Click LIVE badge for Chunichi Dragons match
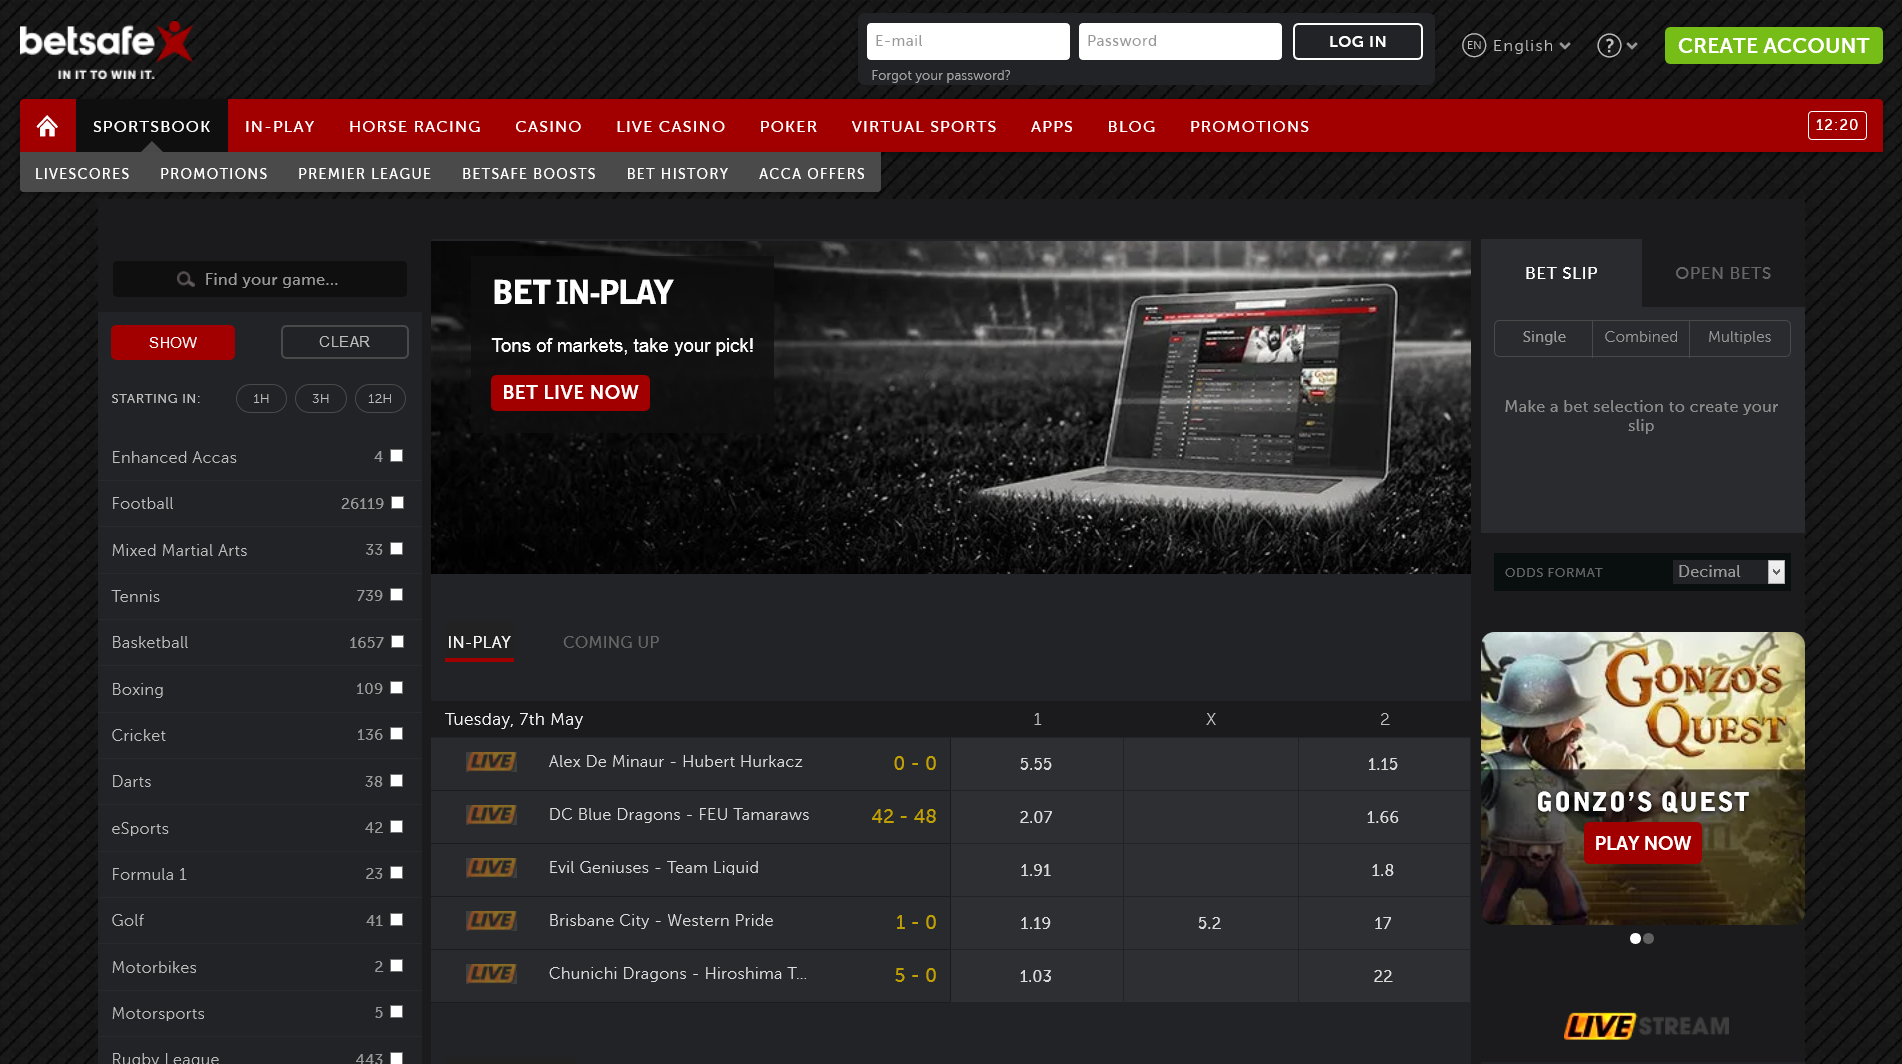The image size is (1902, 1064). point(491,974)
